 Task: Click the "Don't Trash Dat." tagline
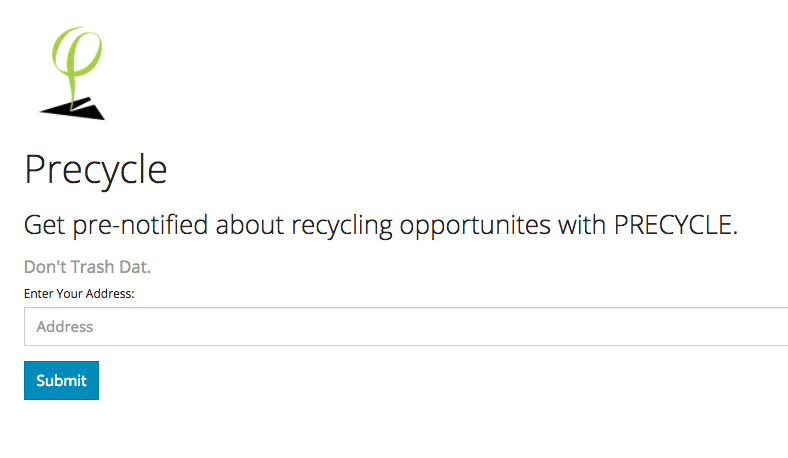click(87, 267)
